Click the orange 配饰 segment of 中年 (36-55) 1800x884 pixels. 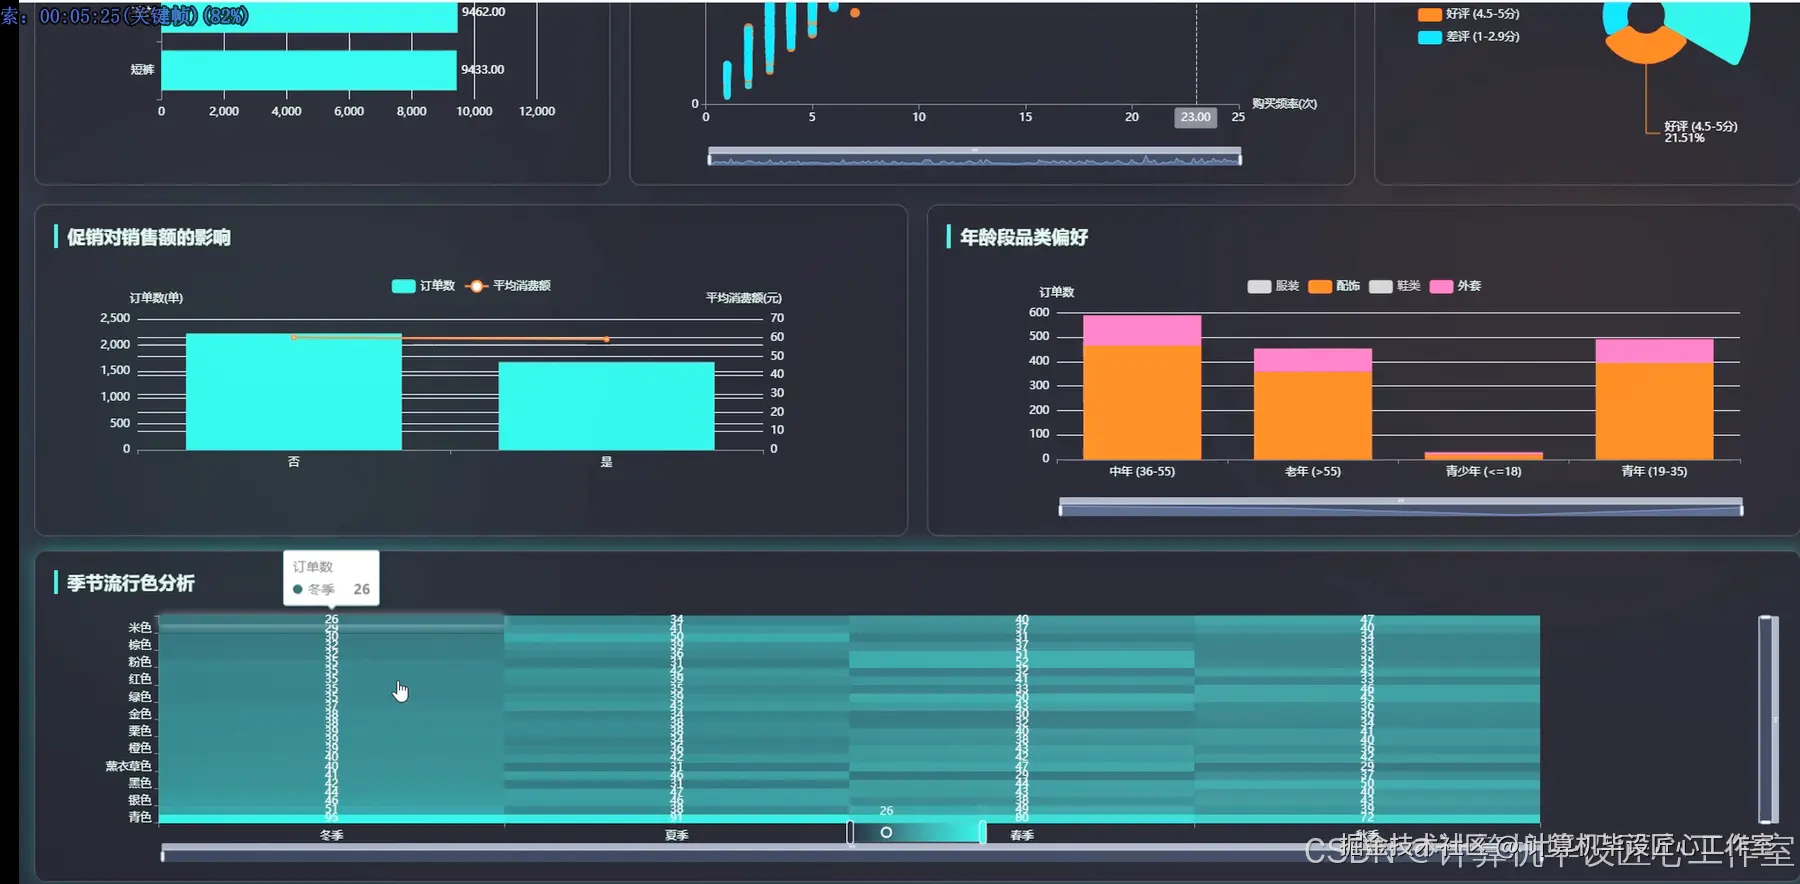coord(1142,402)
